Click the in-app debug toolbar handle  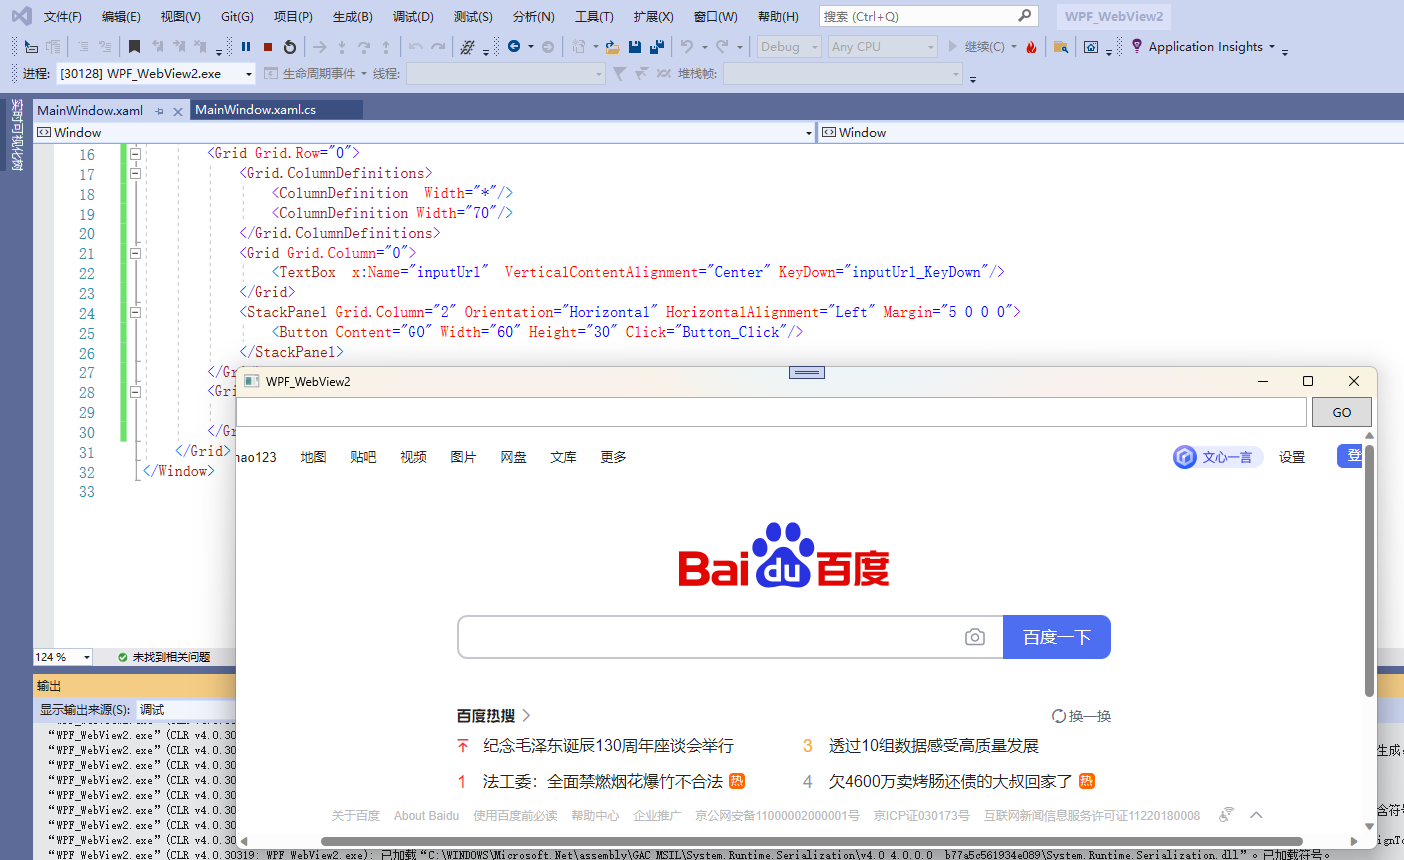[x=806, y=372]
